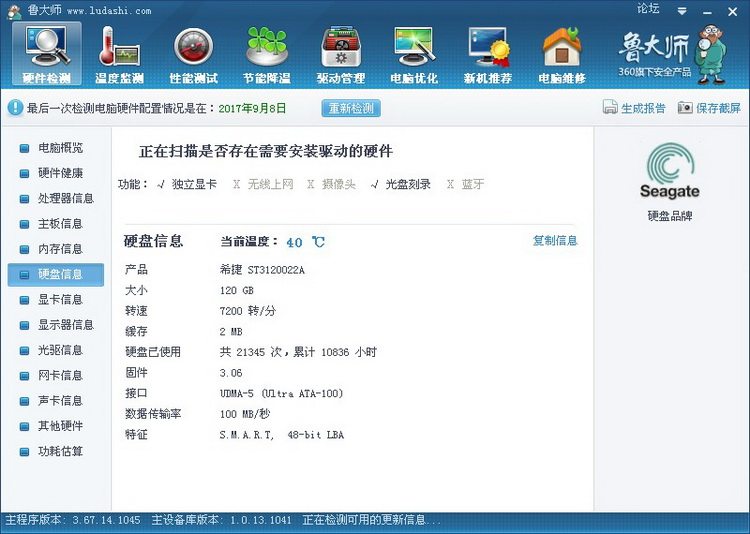Click the 独立显卡 feature label
Viewport: 750px width, 534px height.
point(194,184)
